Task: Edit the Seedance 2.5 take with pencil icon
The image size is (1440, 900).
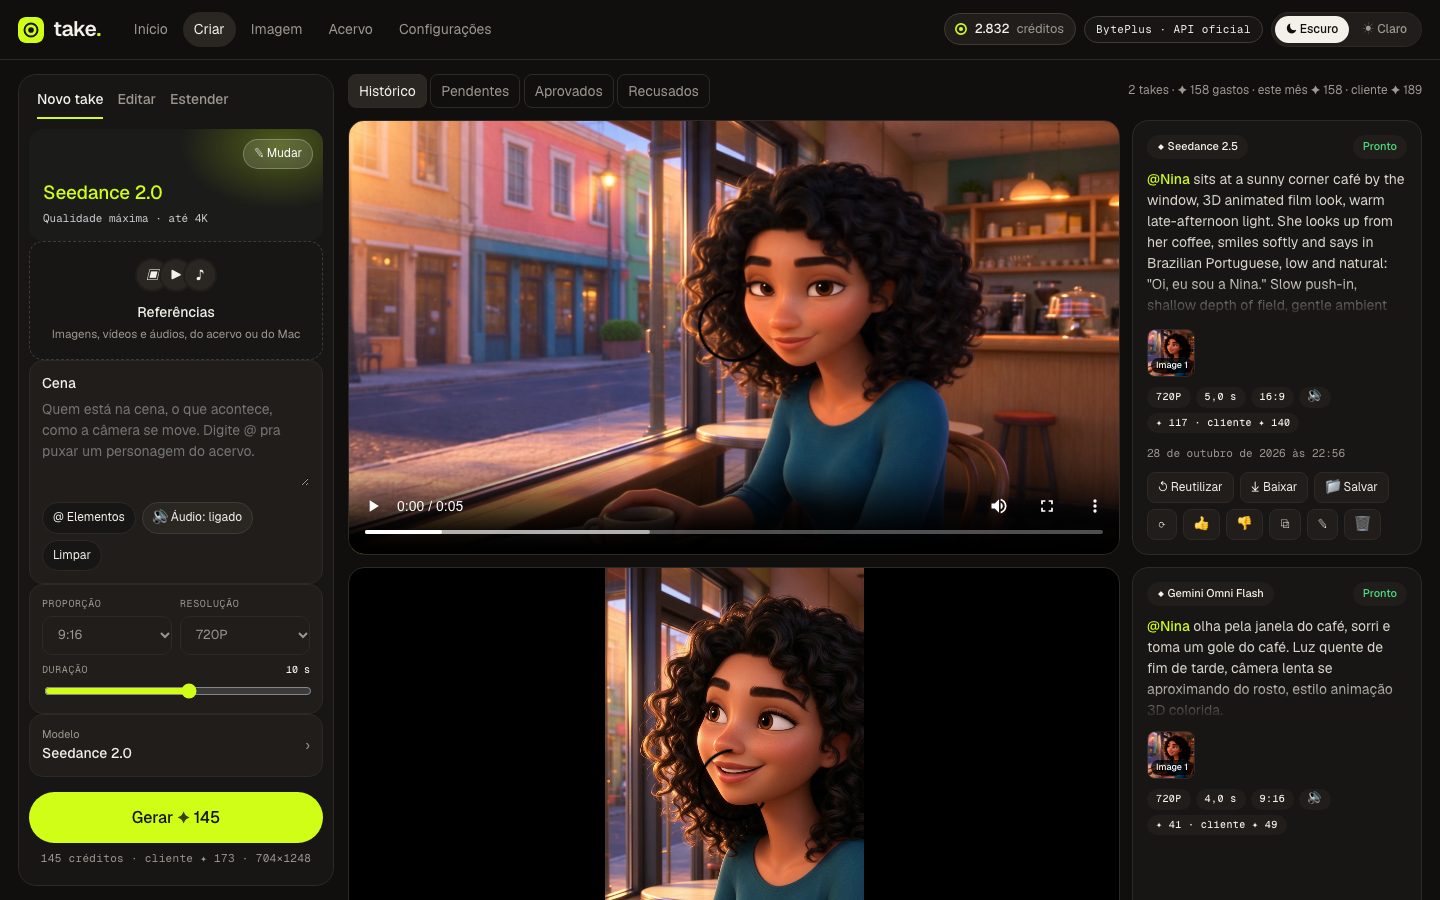Action: pyautogui.click(x=1322, y=524)
